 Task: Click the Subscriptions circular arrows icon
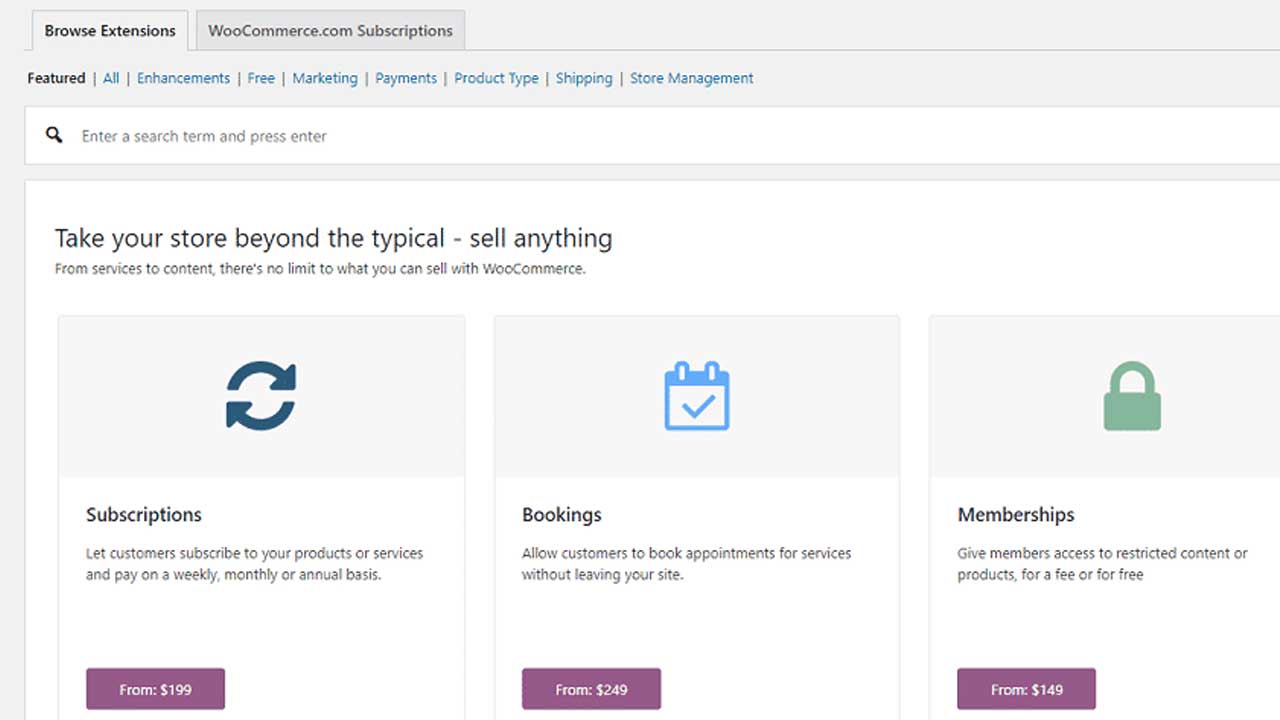tap(261, 396)
